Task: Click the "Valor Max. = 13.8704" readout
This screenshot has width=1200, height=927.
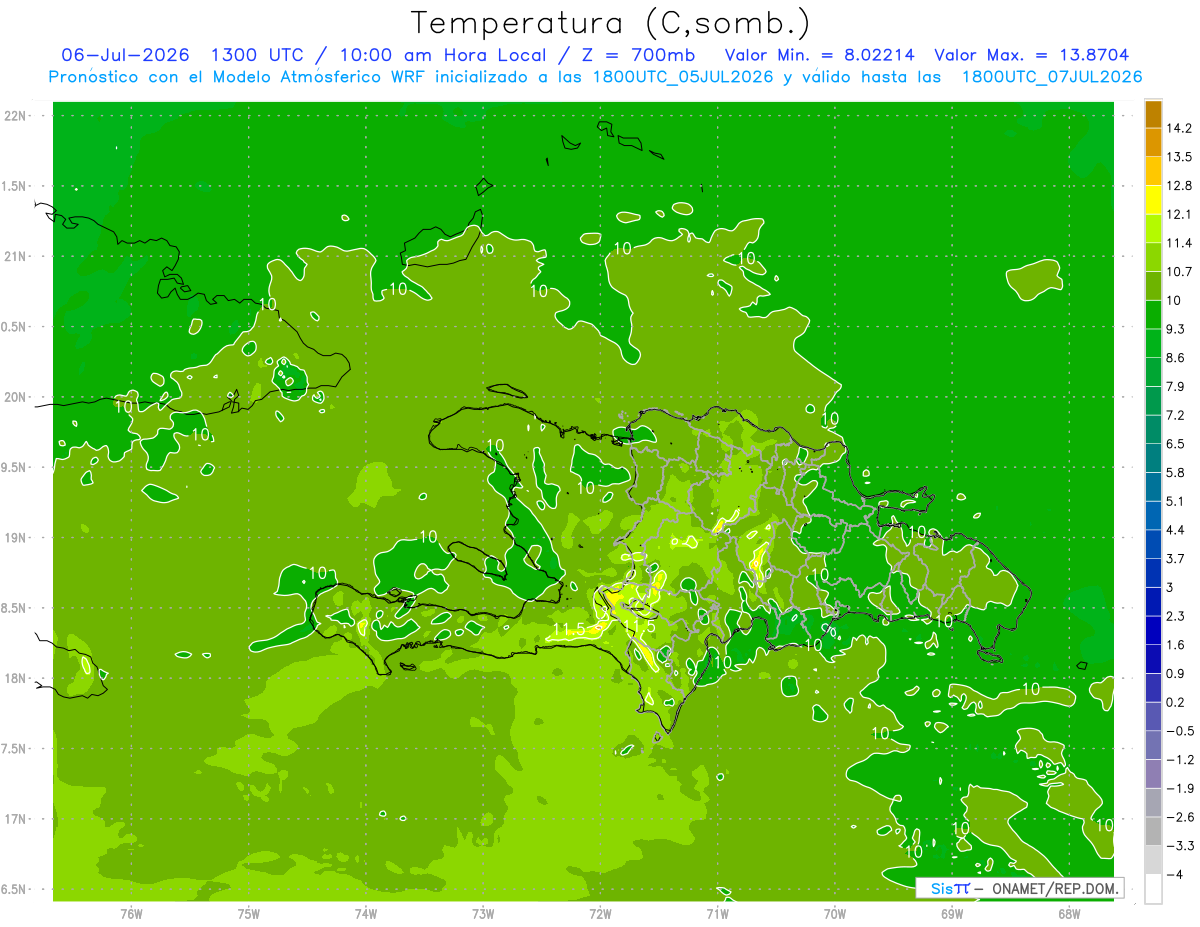Action: tap(1031, 55)
